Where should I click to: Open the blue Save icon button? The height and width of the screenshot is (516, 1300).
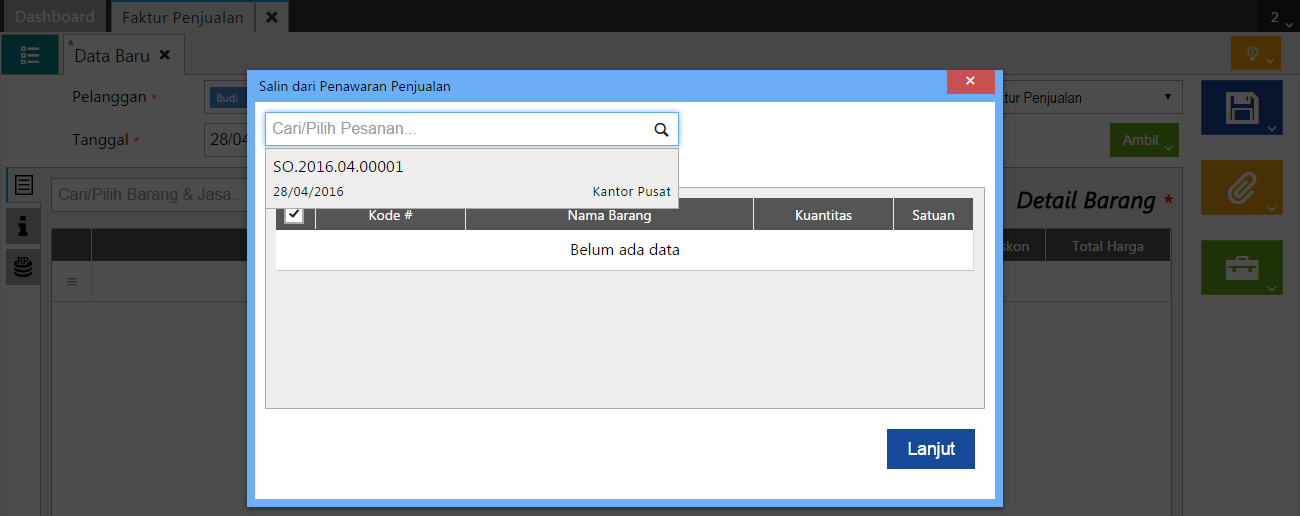(1240, 108)
